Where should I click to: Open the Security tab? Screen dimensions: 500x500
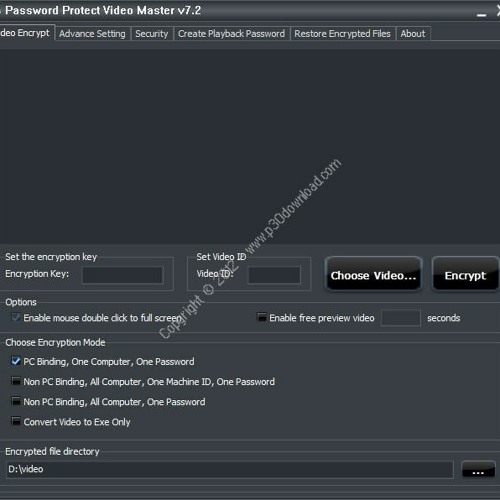point(152,34)
